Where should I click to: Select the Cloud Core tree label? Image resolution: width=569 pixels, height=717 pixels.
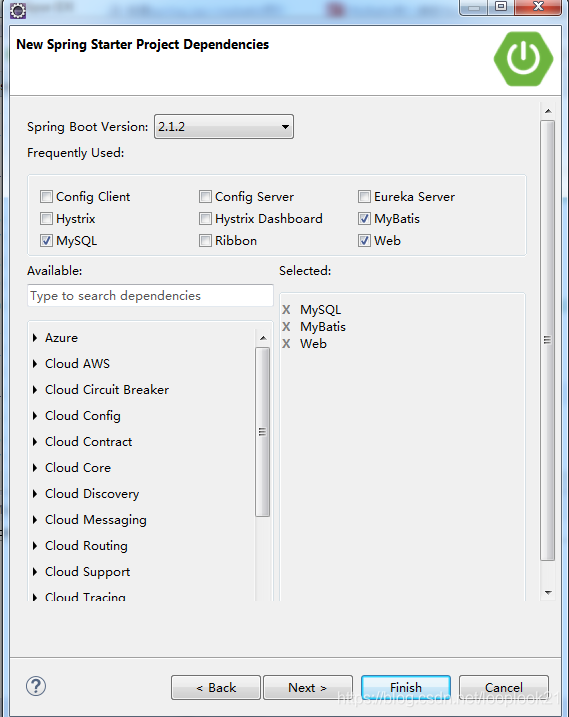tap(78, 468)
